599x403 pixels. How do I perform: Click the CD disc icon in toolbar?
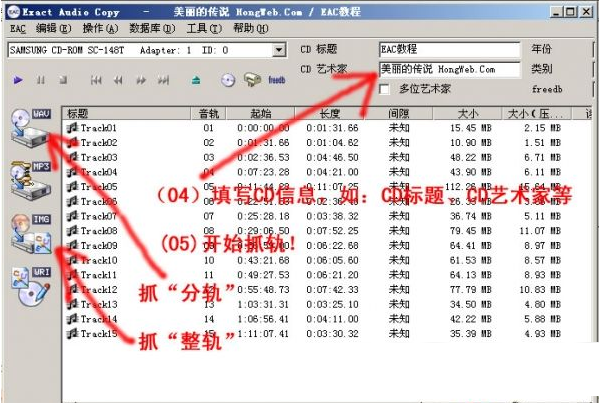pyautogui.click(x=228, y=80)
